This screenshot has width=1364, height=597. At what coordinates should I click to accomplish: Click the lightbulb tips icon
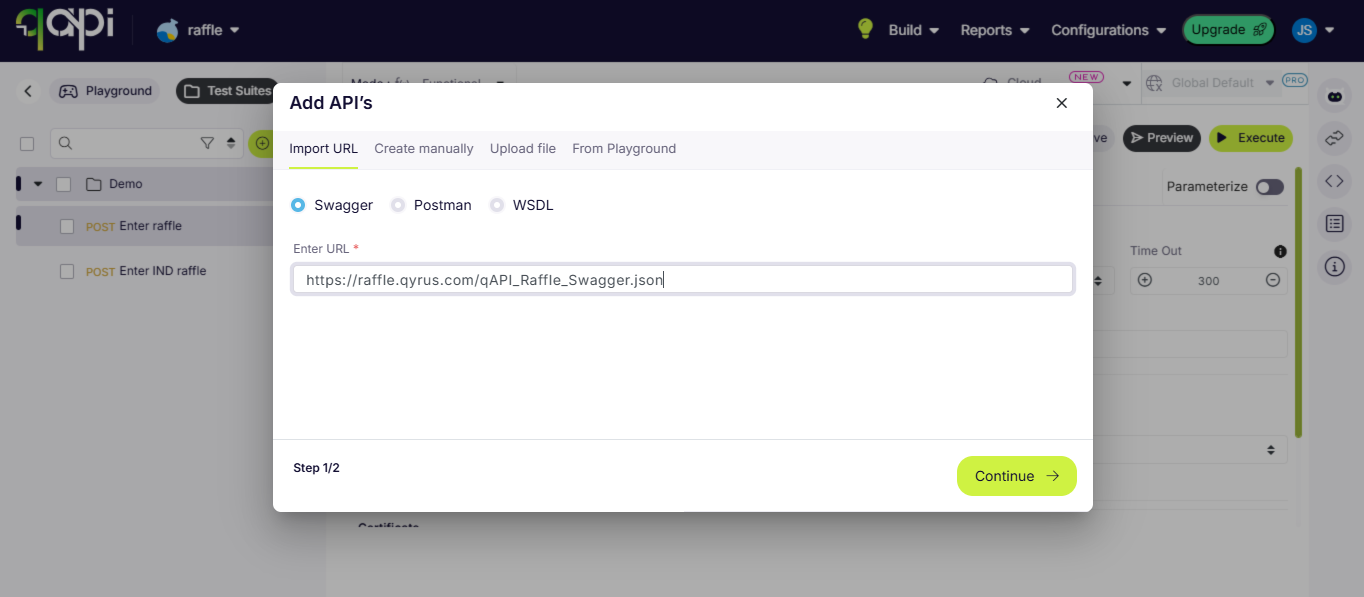[x=866, y=29]
